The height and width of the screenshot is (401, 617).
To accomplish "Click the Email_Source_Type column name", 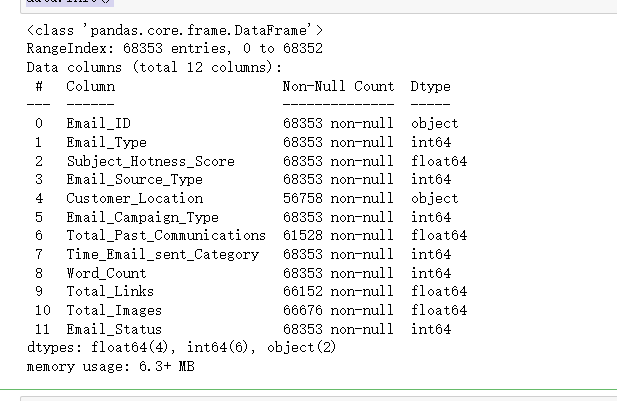I will [134, 180].
